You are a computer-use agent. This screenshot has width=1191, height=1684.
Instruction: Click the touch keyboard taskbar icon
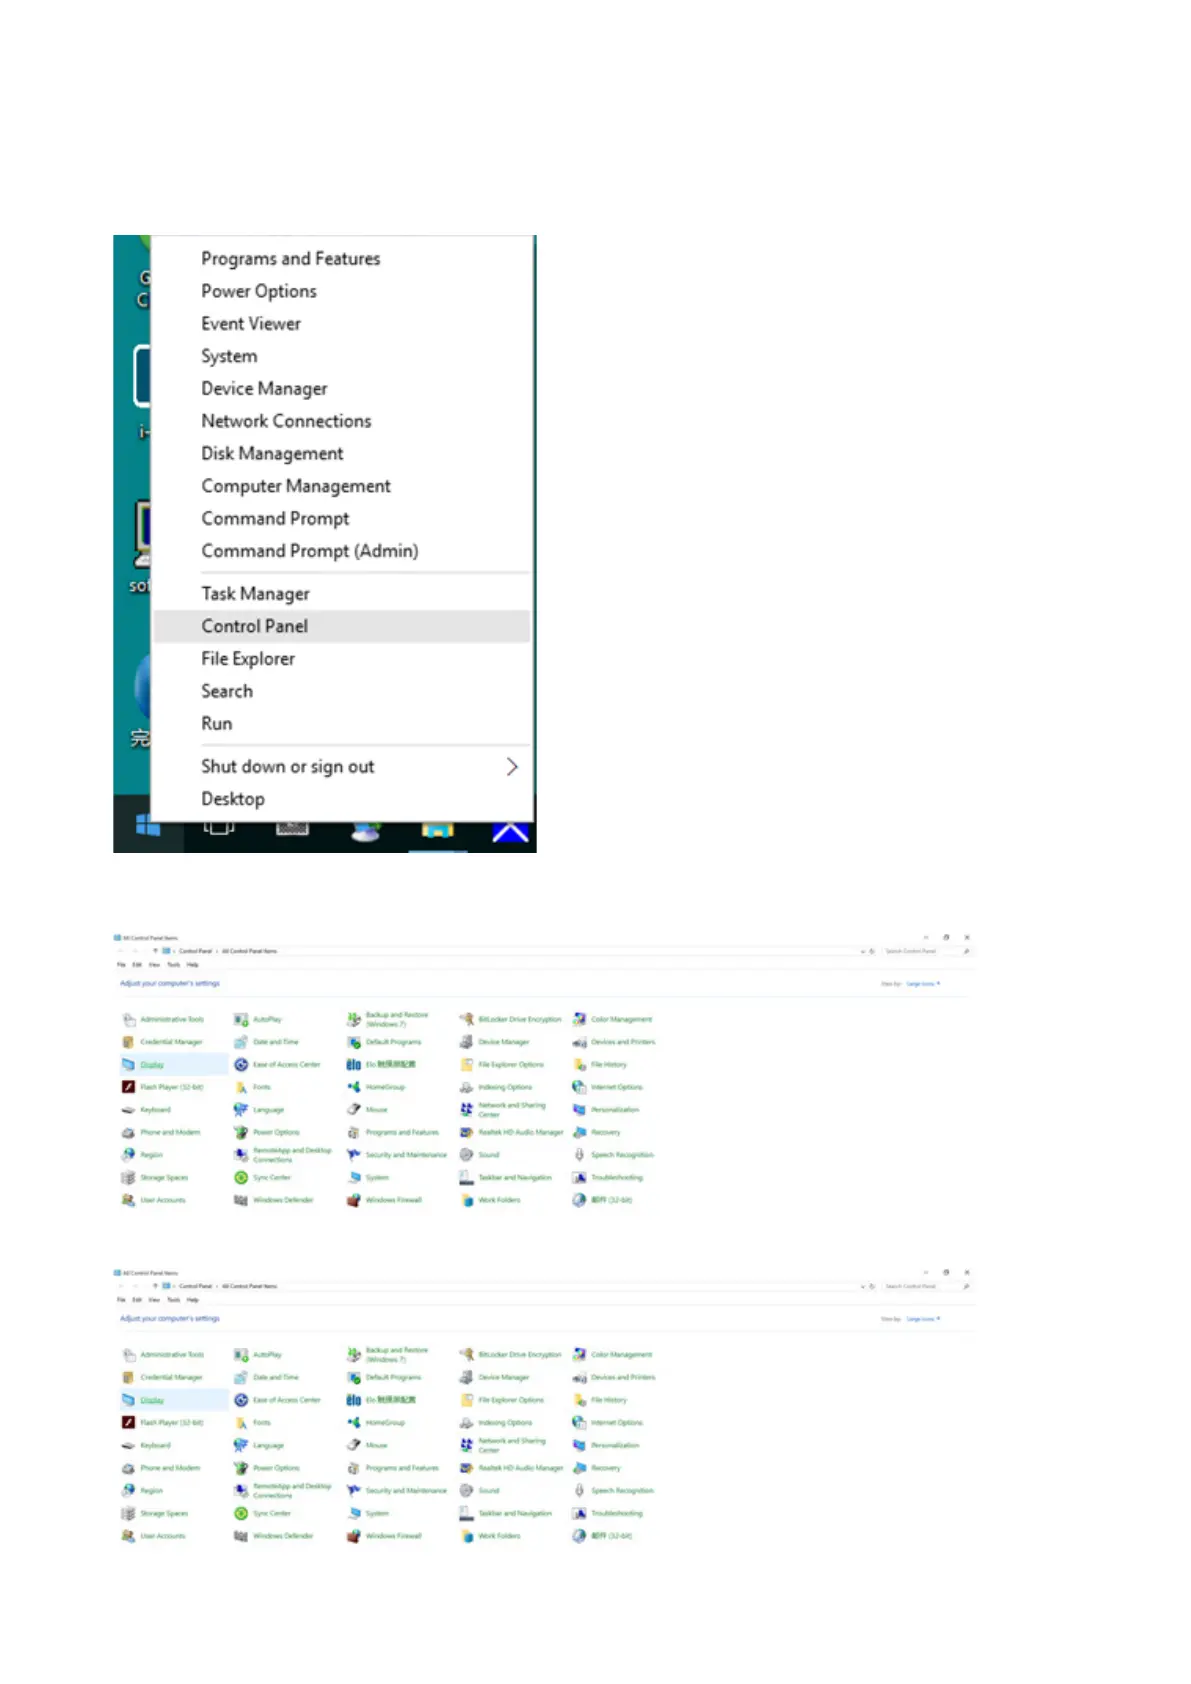[292, 829]
